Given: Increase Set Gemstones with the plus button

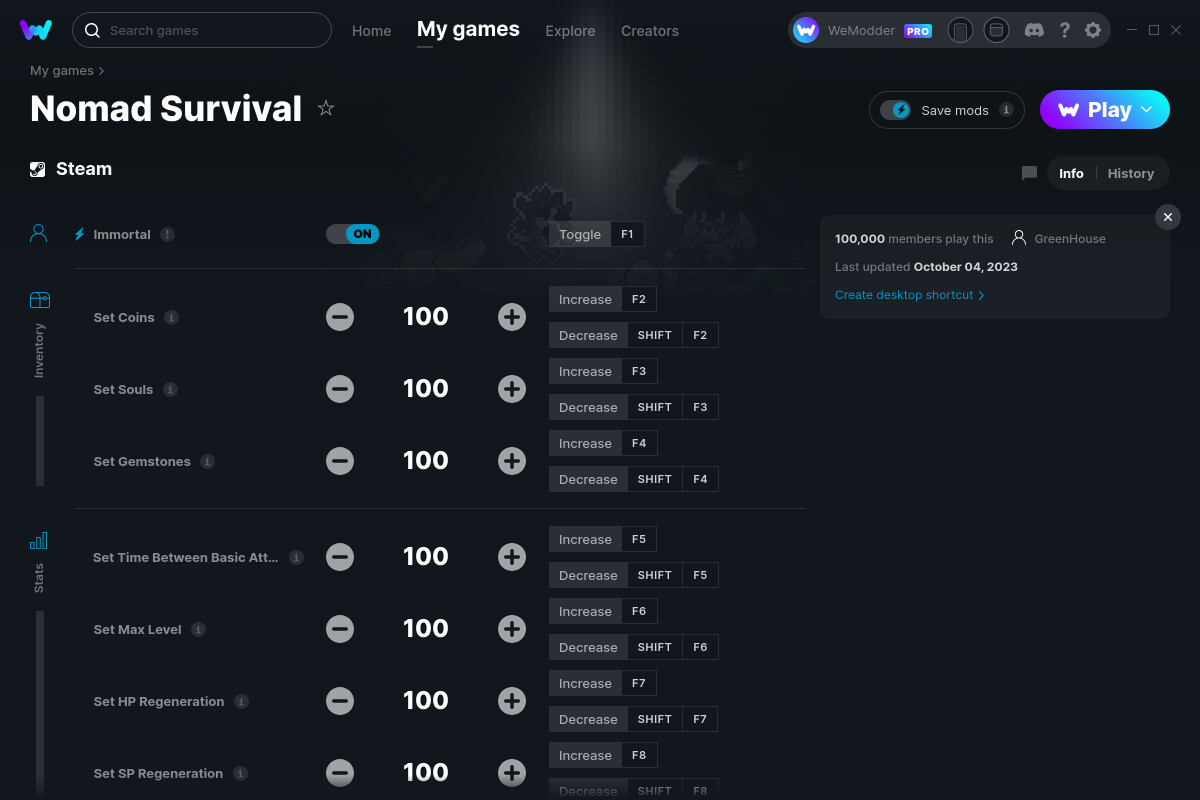Looking at the screenshot, I should pyautogui.click(x=512, y=461).
